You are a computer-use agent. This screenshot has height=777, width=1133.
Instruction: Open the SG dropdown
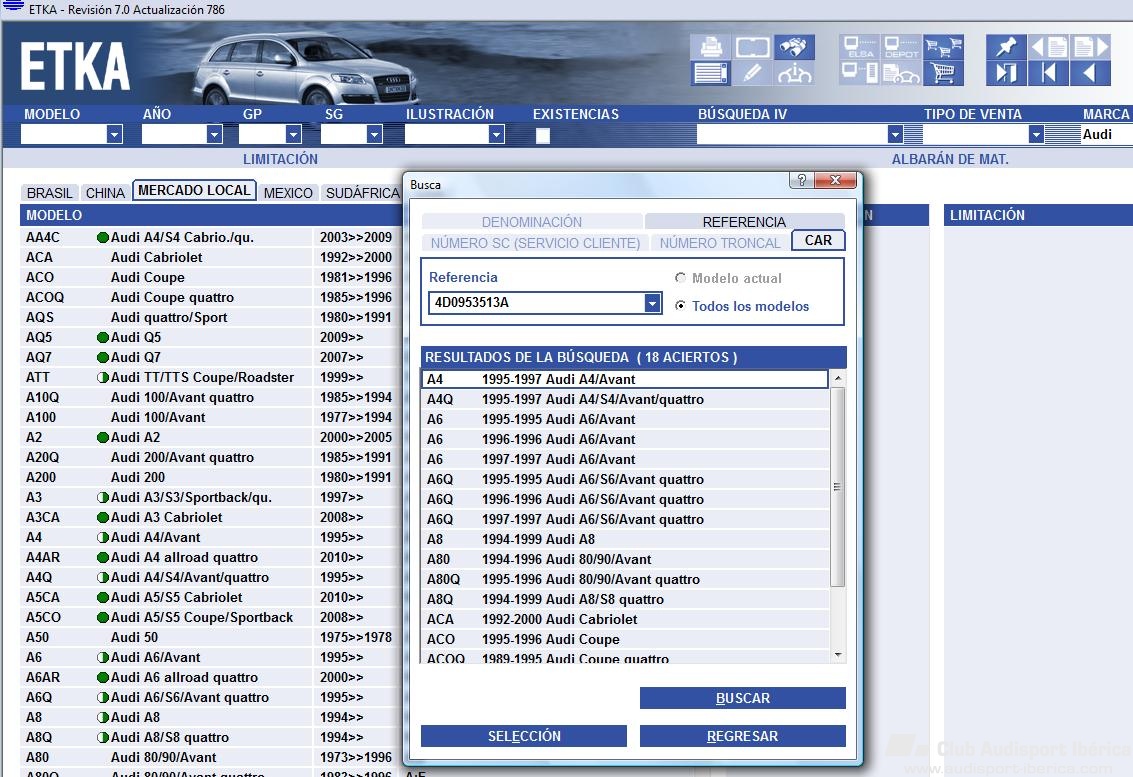(x=374, y=134)
